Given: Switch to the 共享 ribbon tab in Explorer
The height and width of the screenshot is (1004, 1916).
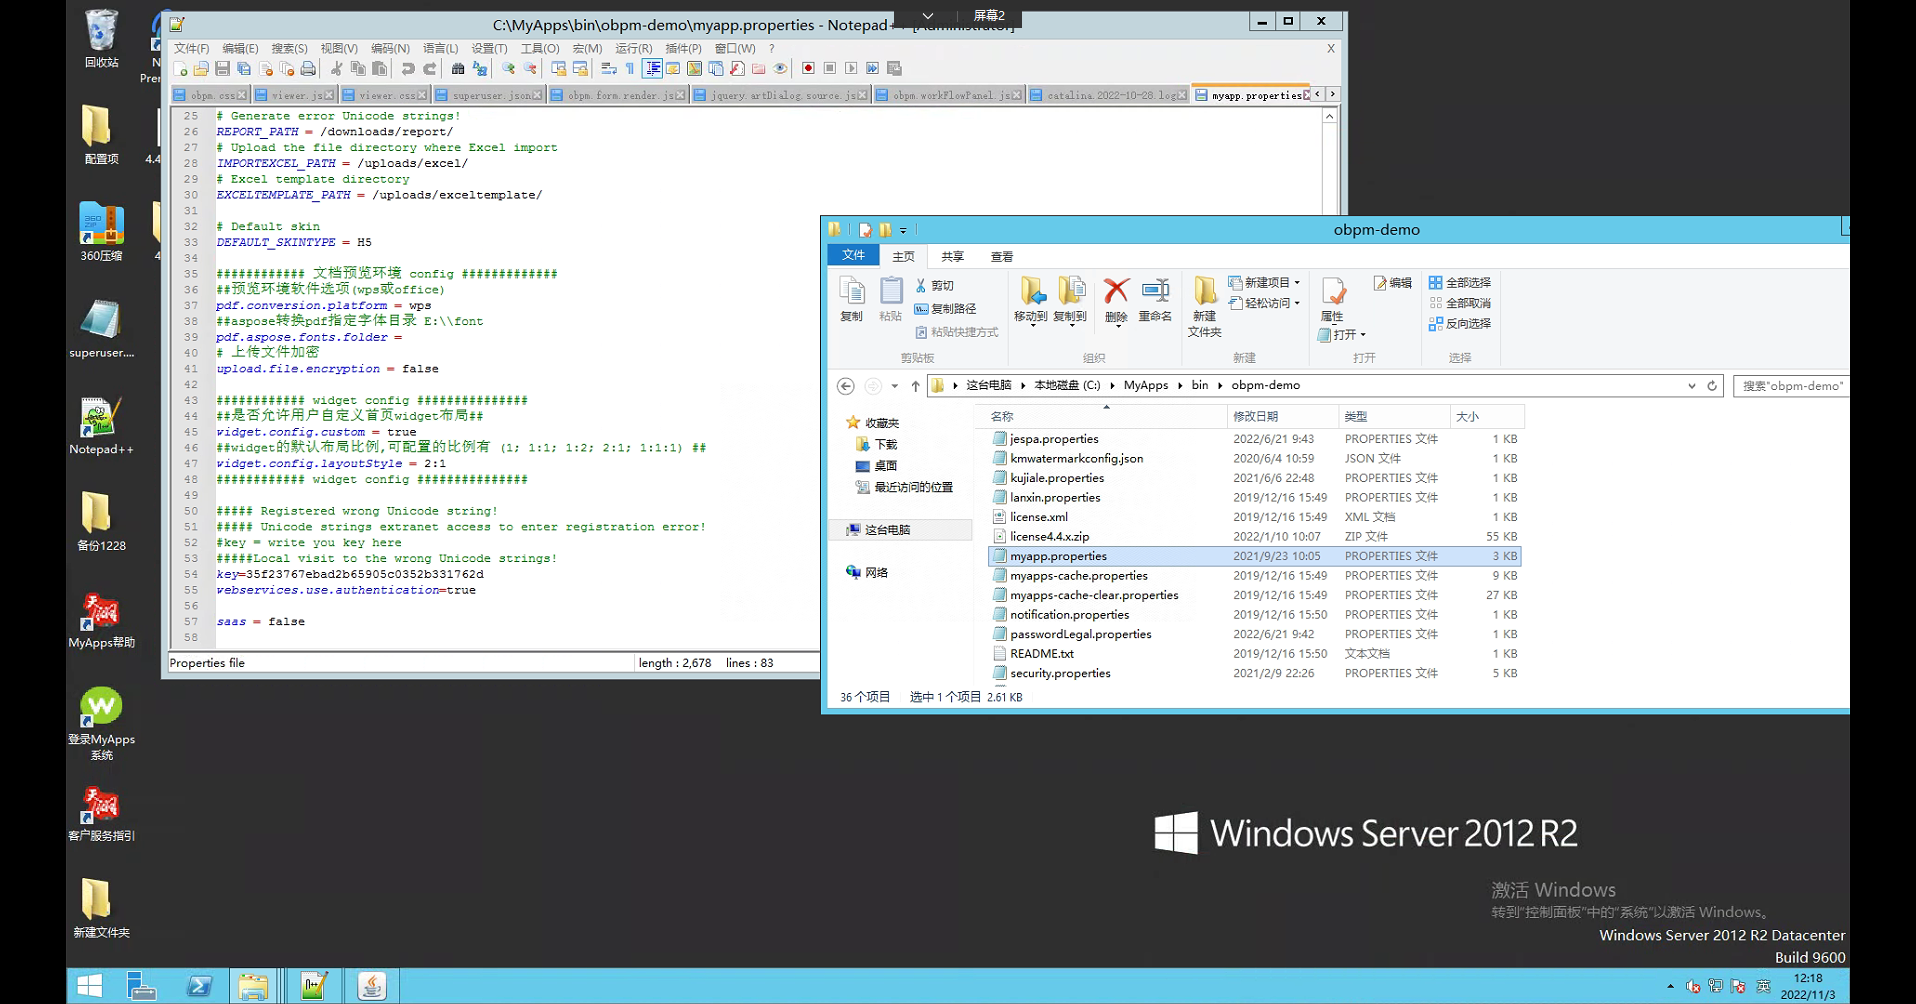Looking at the screenshot, I should (953, 257).
